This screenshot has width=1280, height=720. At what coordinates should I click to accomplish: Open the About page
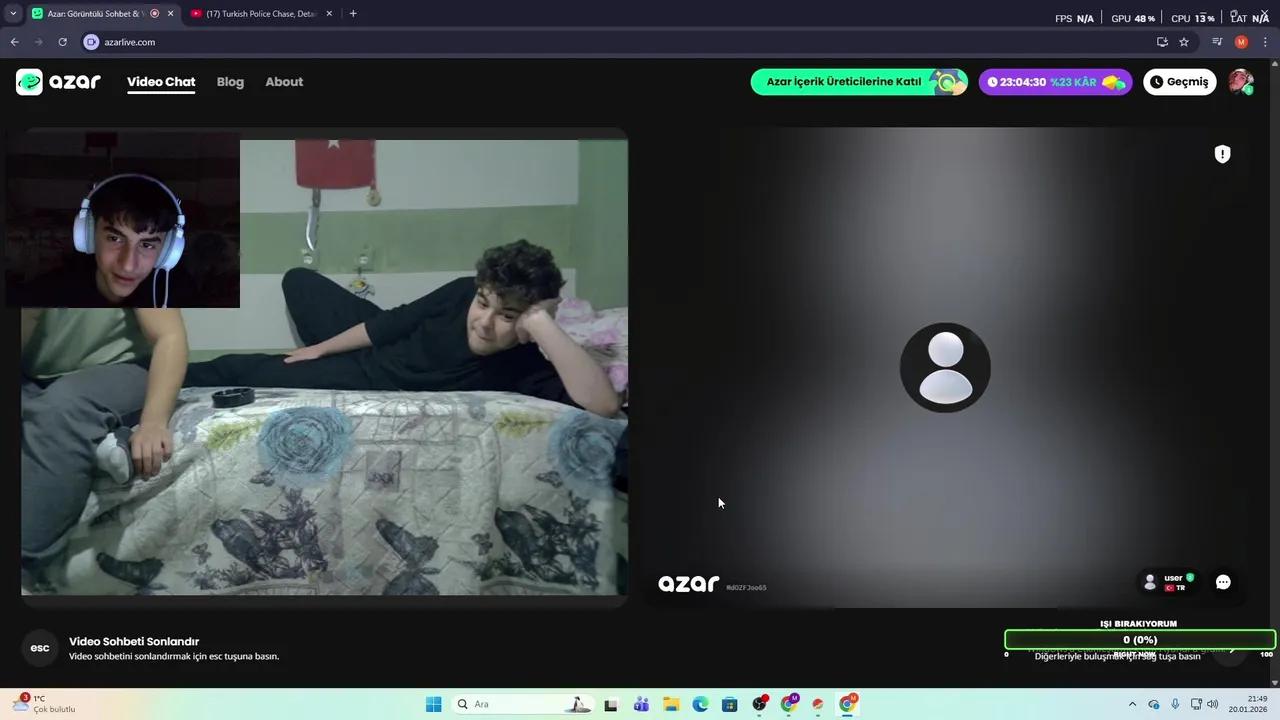284,82
